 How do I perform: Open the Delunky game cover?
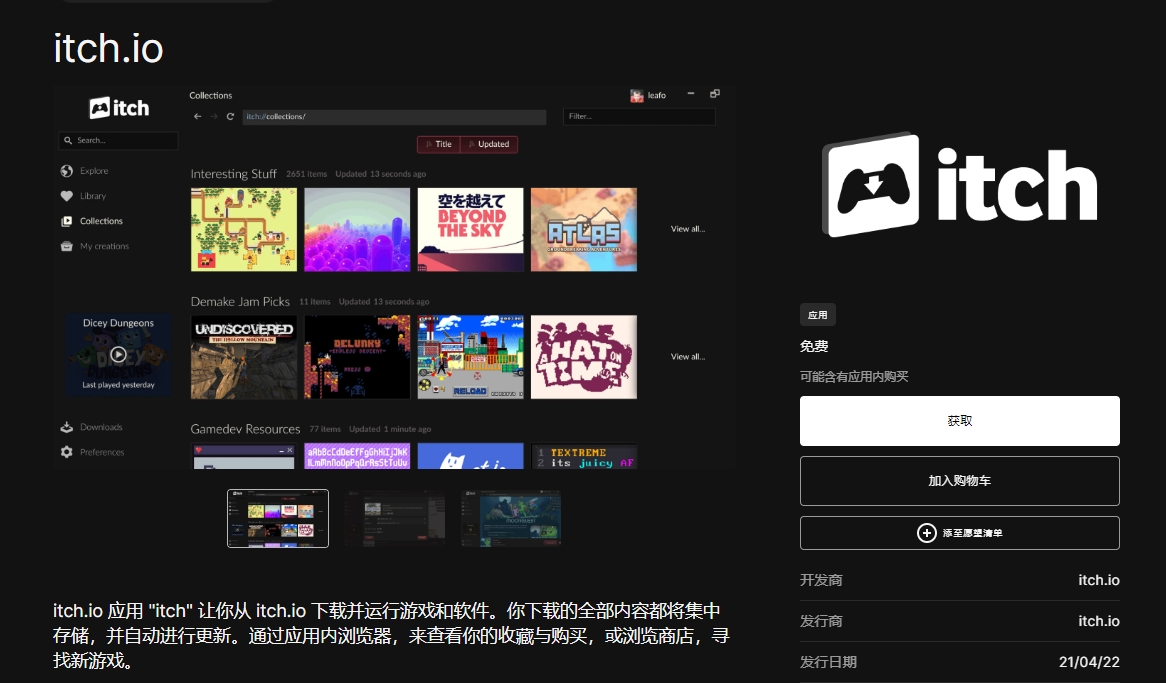click(x=357, y=357)
